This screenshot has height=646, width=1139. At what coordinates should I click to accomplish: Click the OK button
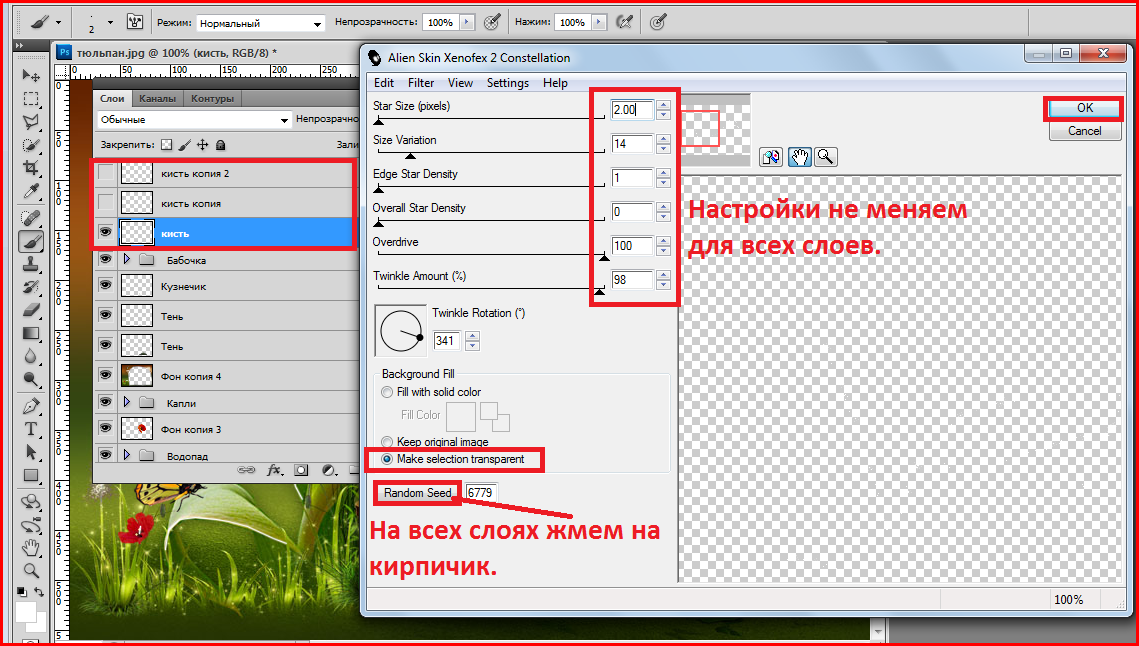[x=1085, y=108]
